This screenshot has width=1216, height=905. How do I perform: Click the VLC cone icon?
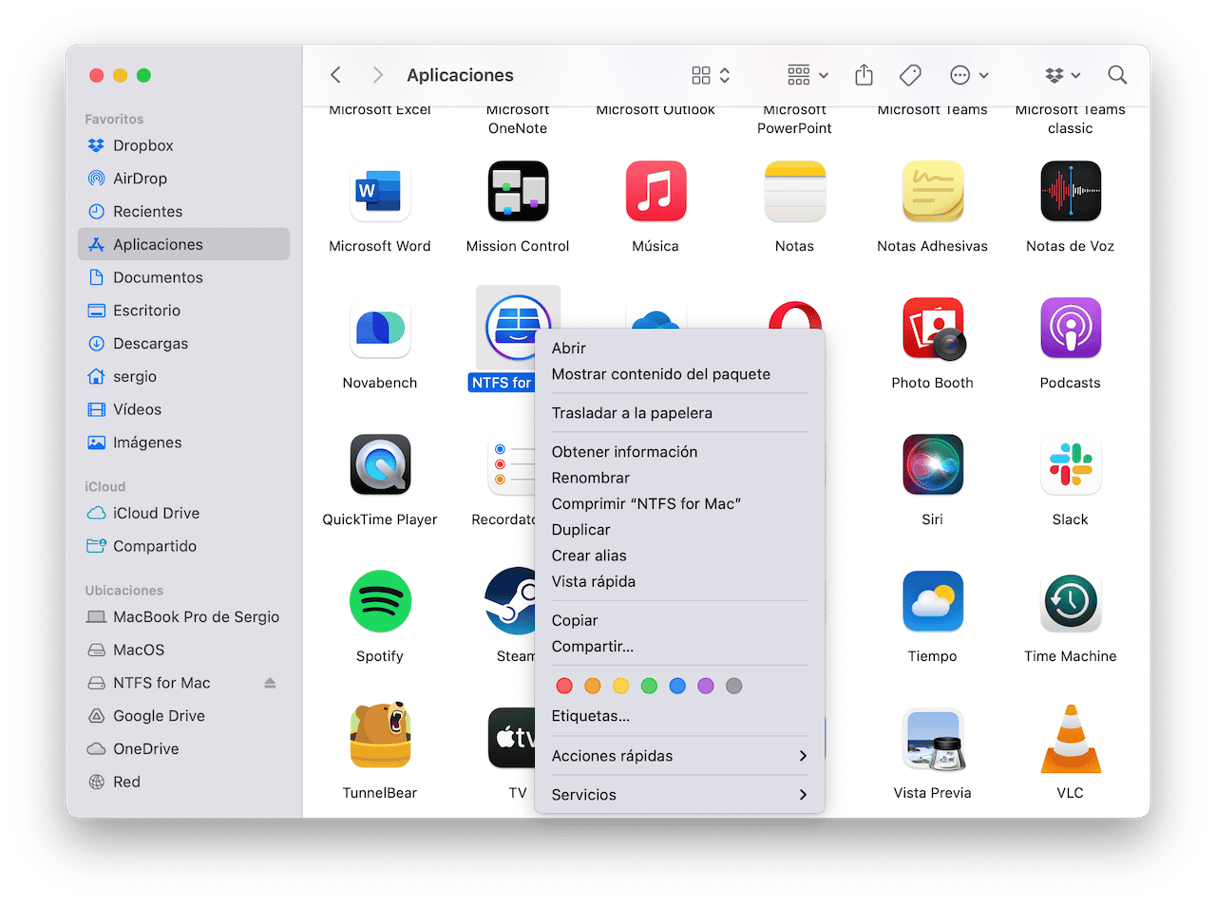coord(1070,738)
